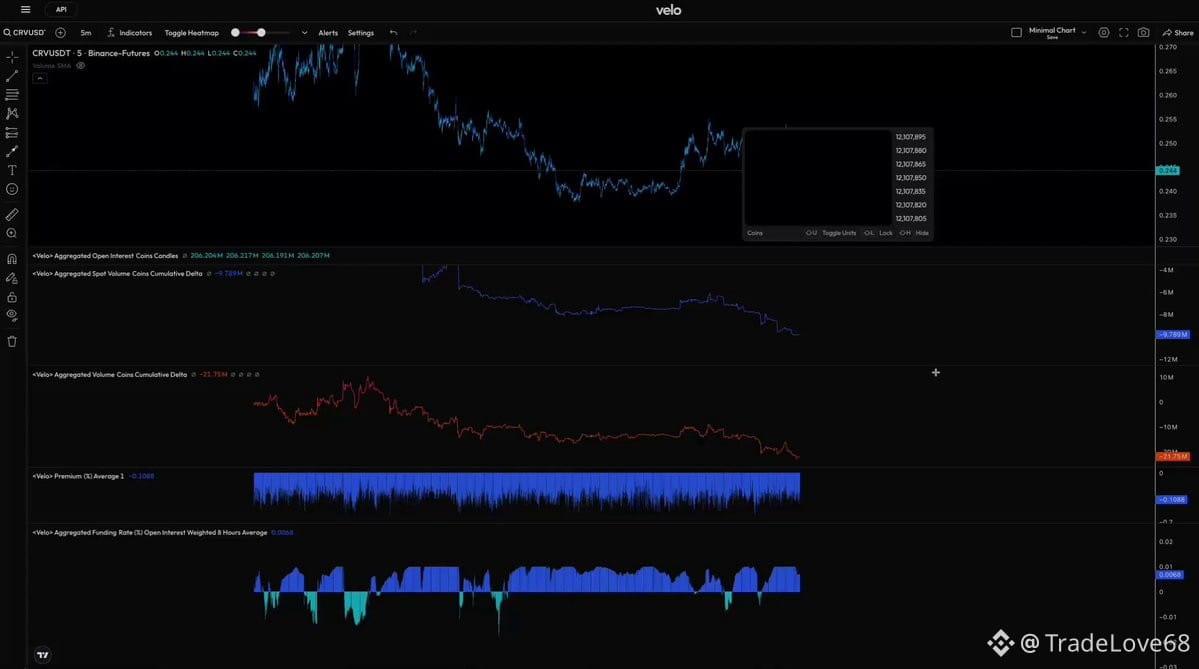Select the Aggregated Volume Coins Cumulative Delta legend
The height and width of the screenshot is (669, 1199).
(x=110, y=375)
